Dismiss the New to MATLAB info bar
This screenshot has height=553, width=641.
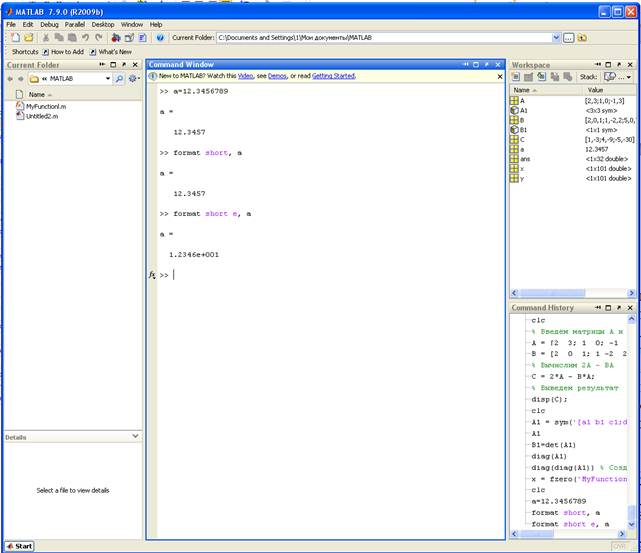[500, 76]
